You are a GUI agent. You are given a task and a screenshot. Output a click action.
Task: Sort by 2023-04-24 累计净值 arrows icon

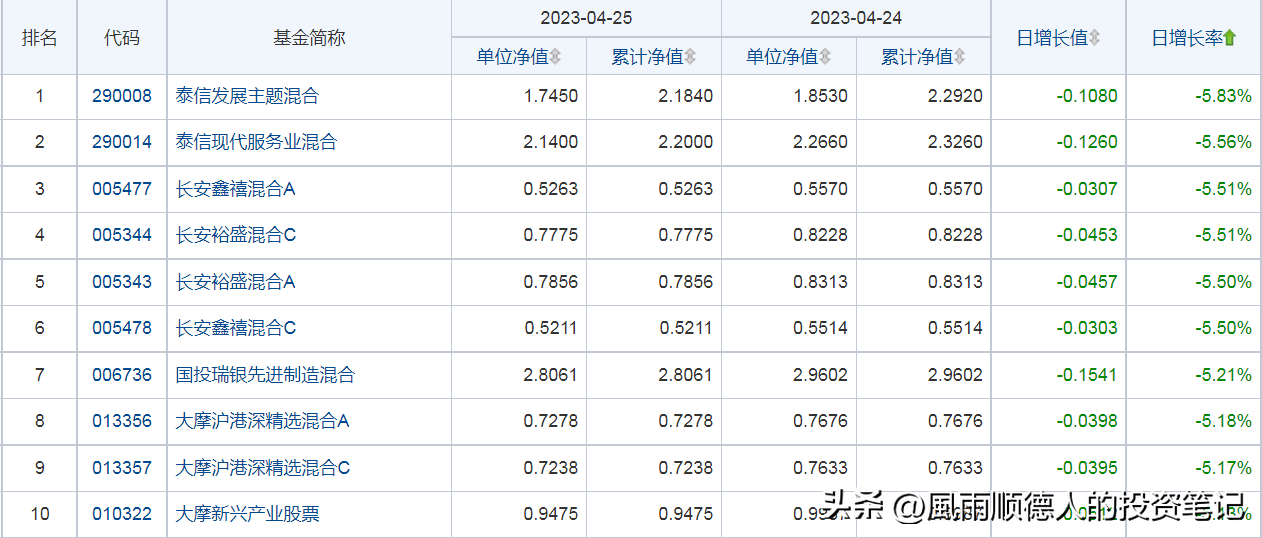coord(960,58)
